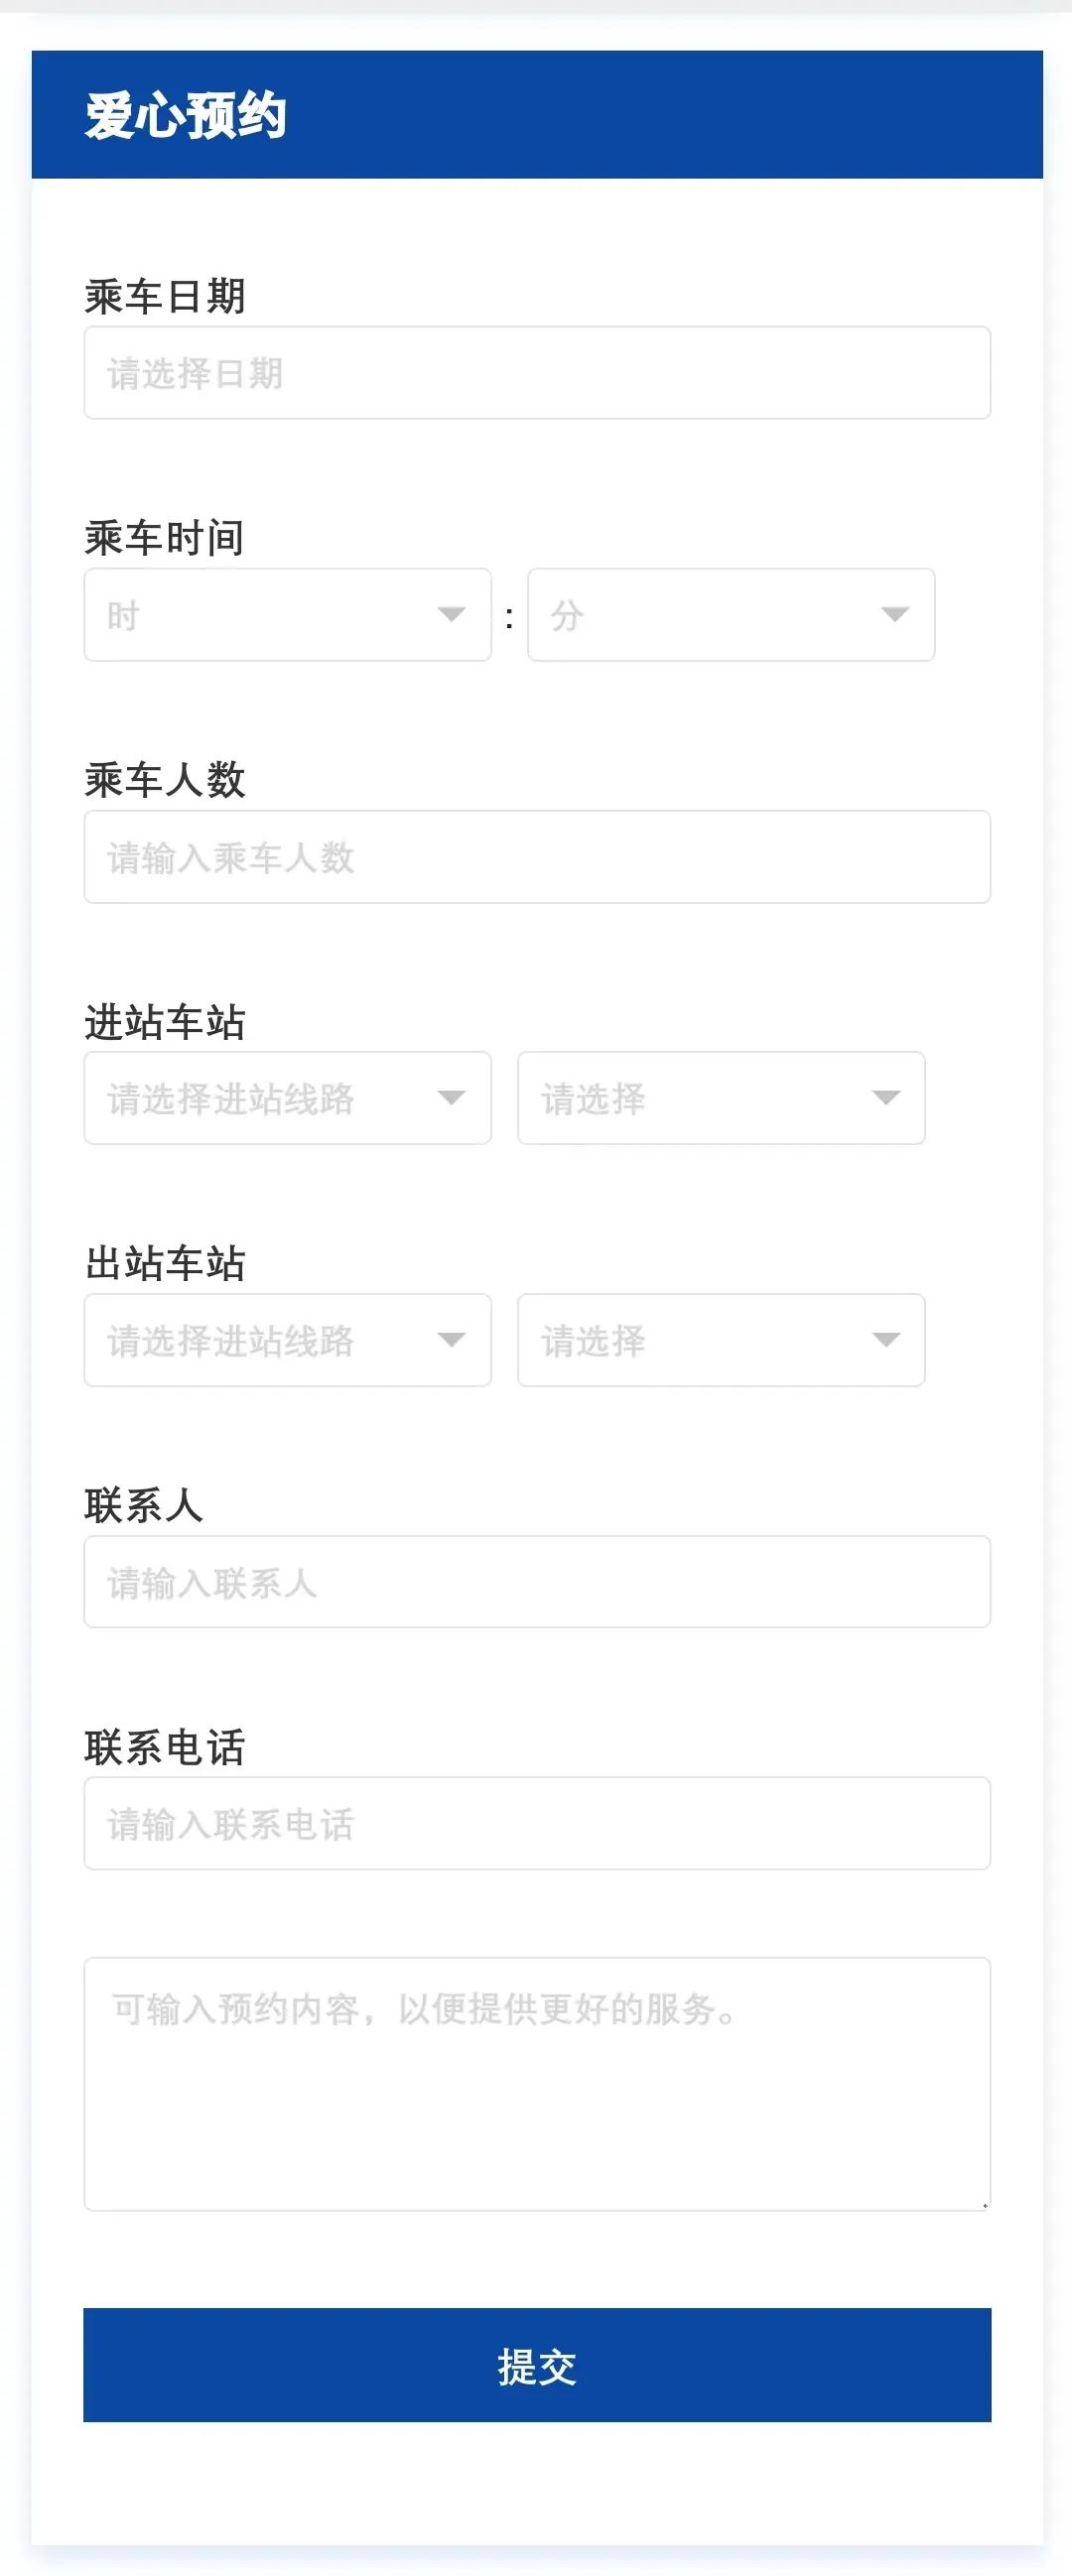The width and height of the screenshot is (1072, 2576).
Task: Click the 联系电话 field label
Action: point(165,1748)
